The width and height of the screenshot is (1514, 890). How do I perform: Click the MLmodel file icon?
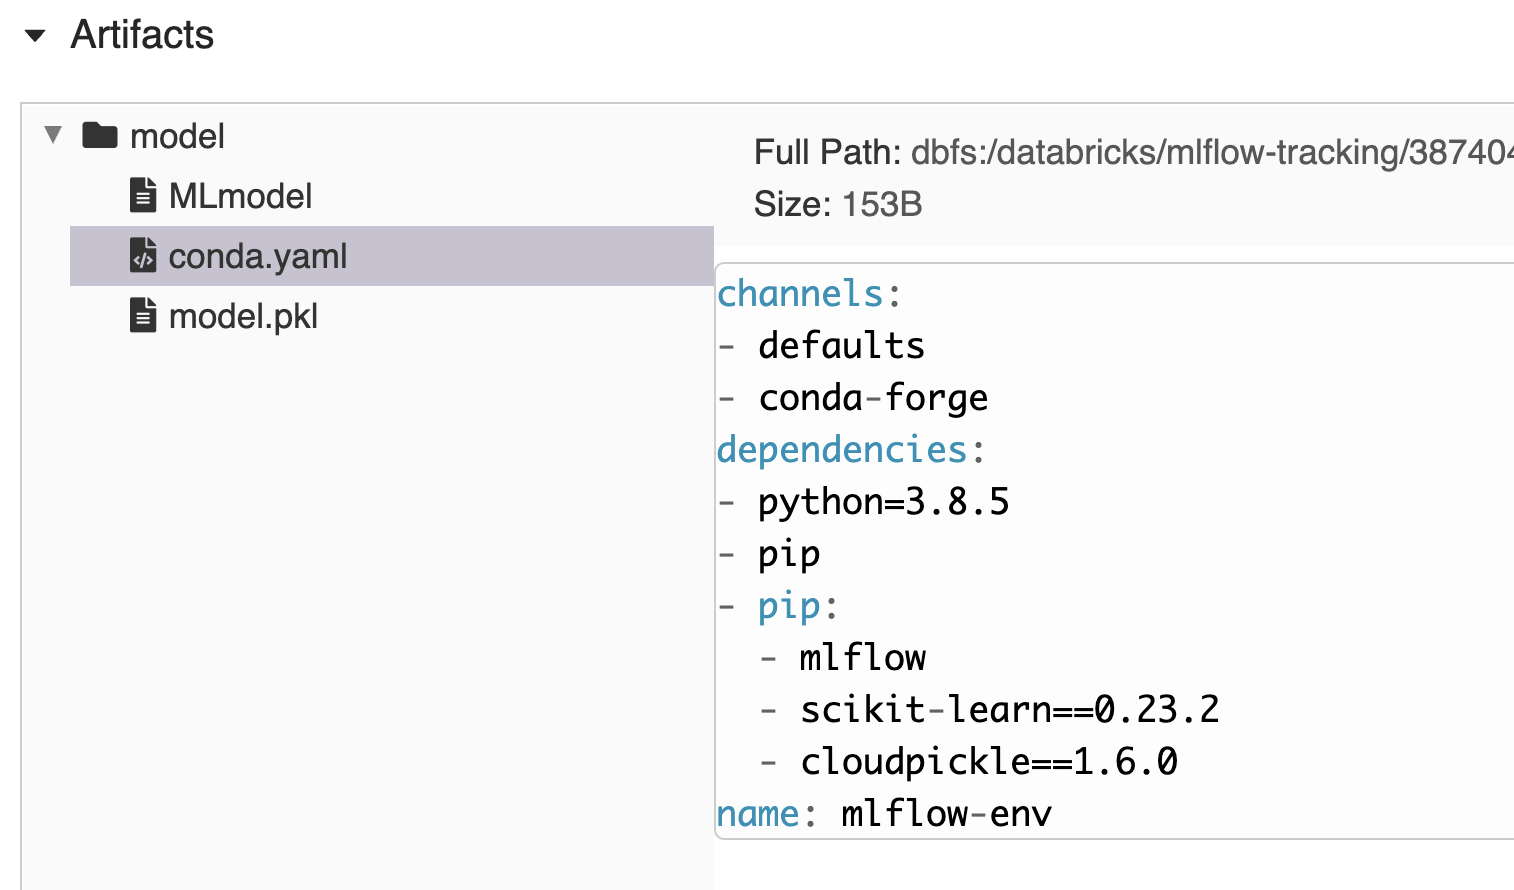click(143, 196)
